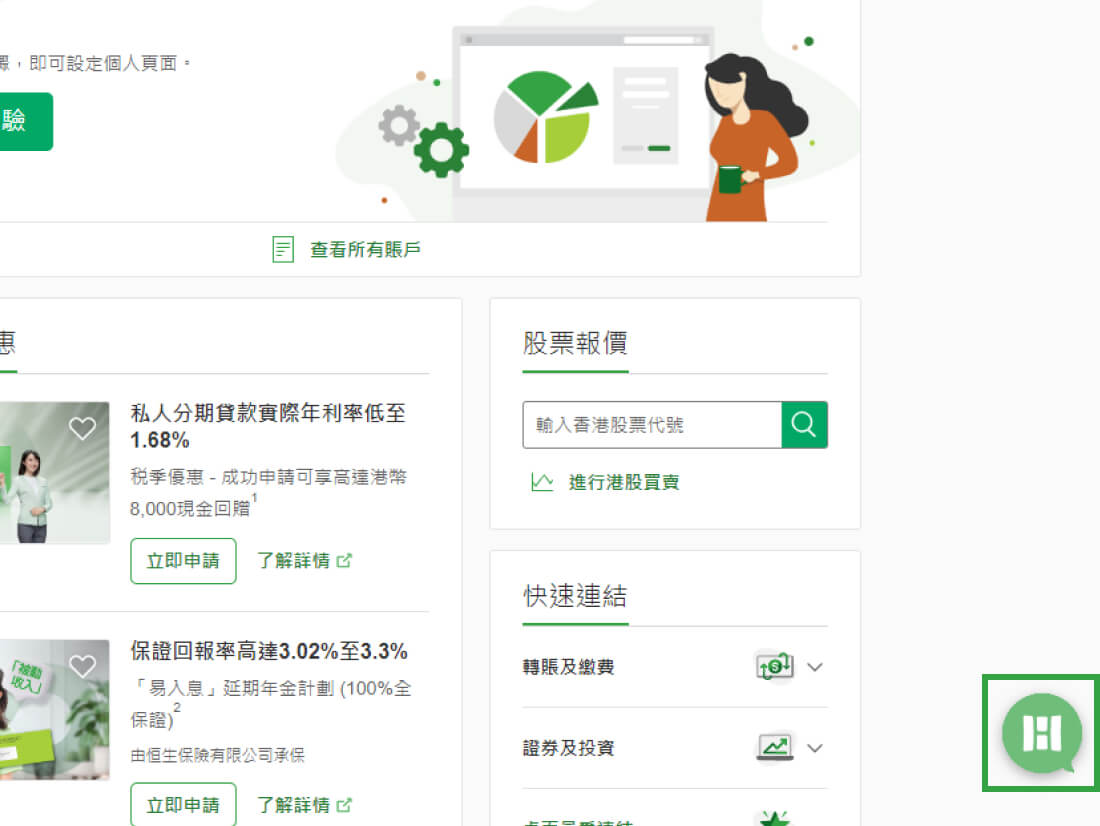The width and height of the screenshot is (1100, 826).
Task: Toggle favorite heart on annuity plan offer
Action: 82,666
